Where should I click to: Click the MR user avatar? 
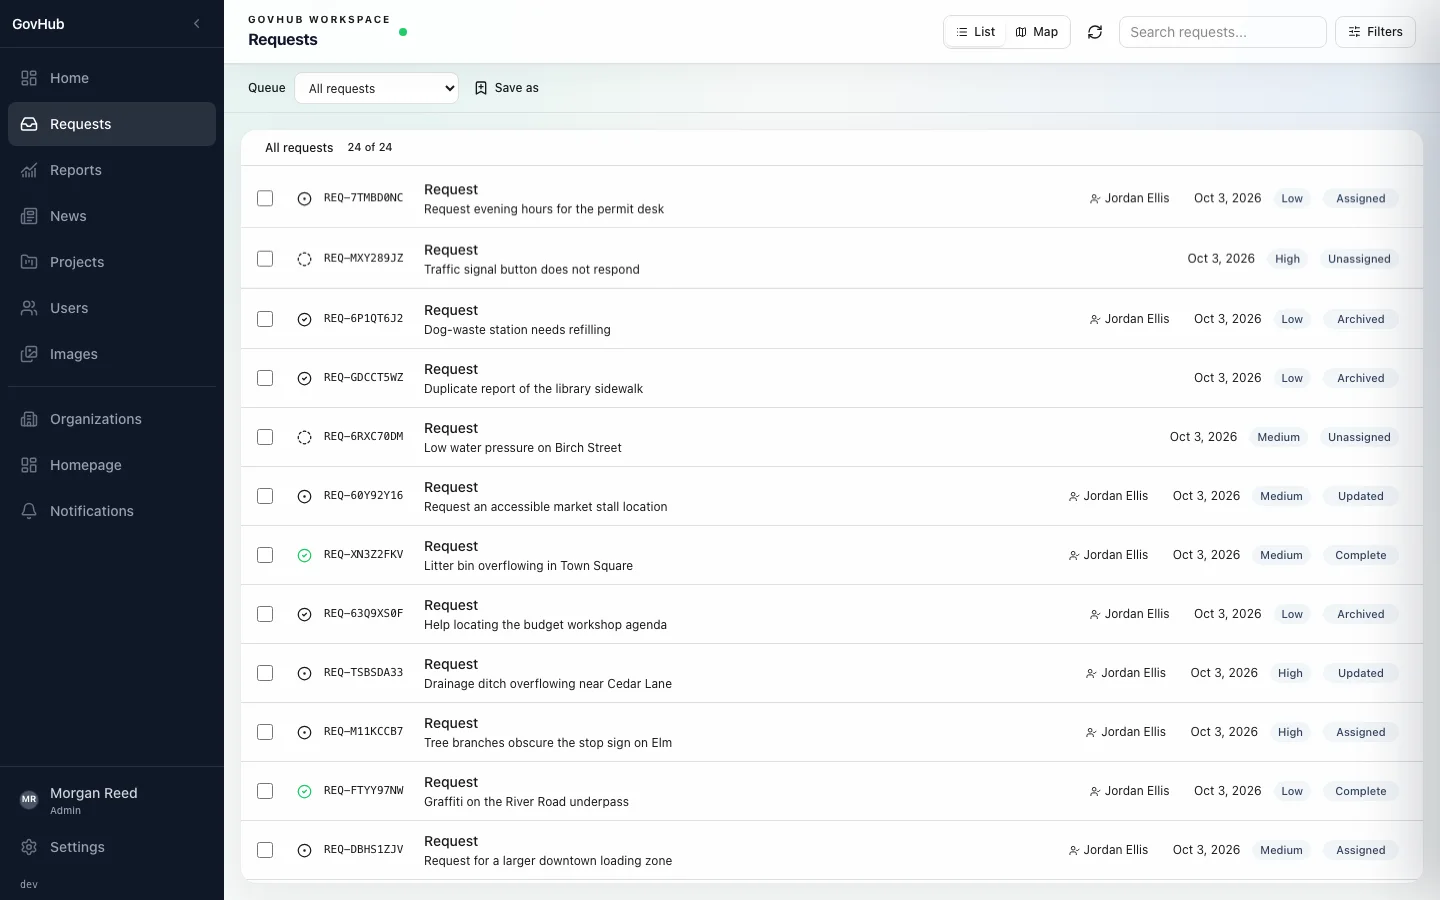pos(29,799)
